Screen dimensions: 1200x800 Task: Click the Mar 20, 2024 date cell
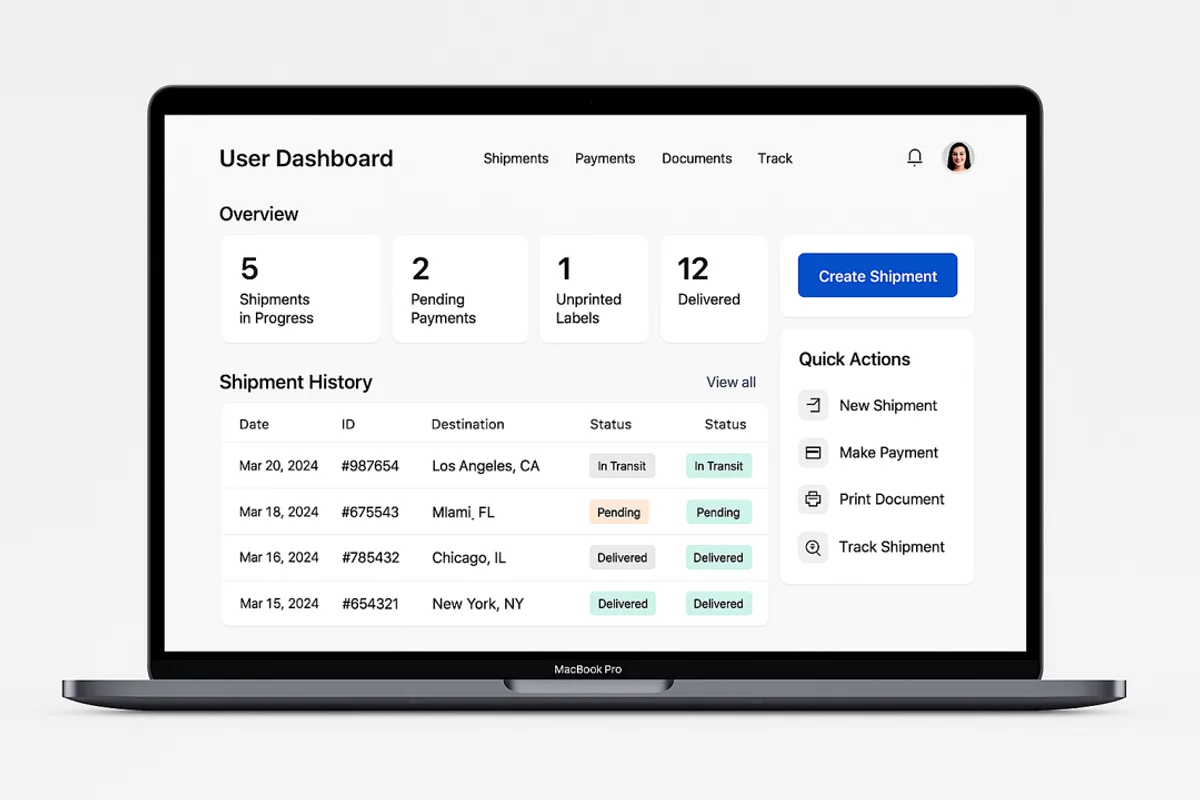point(279,466)
